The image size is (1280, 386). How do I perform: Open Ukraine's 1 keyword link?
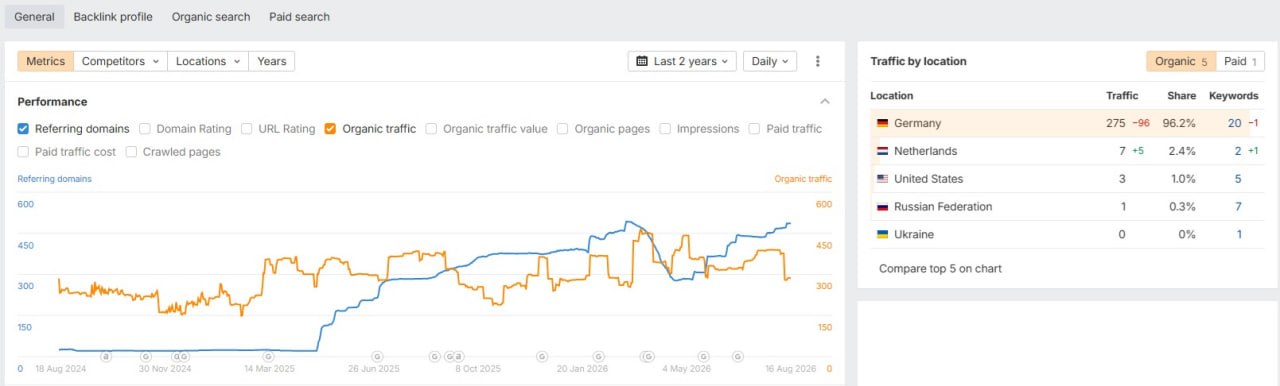pos(1238,234)
